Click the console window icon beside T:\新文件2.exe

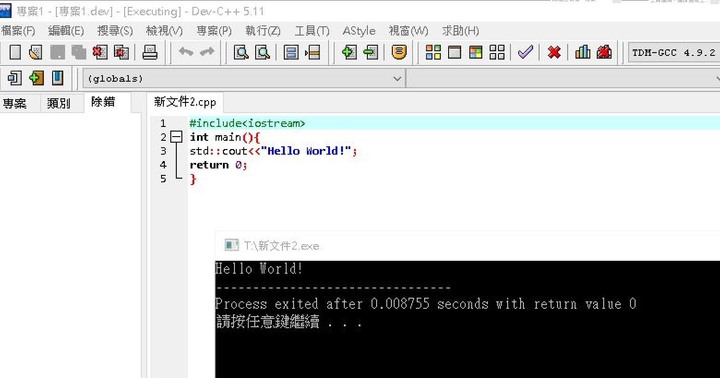[x=231, y=245]
